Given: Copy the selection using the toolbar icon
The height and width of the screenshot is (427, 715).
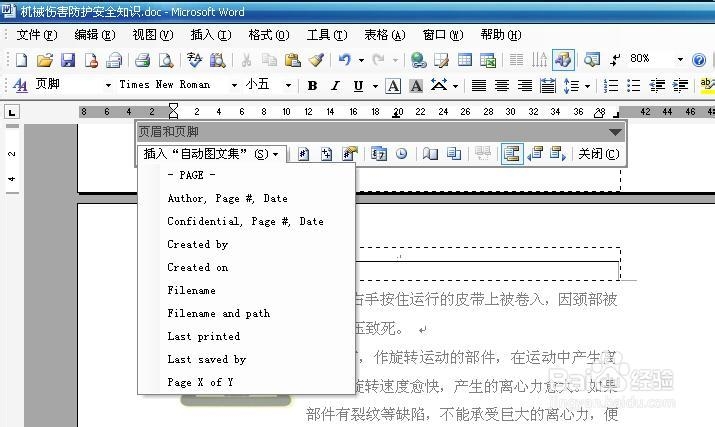Looking at the screenshot, I should pos(269,60).
